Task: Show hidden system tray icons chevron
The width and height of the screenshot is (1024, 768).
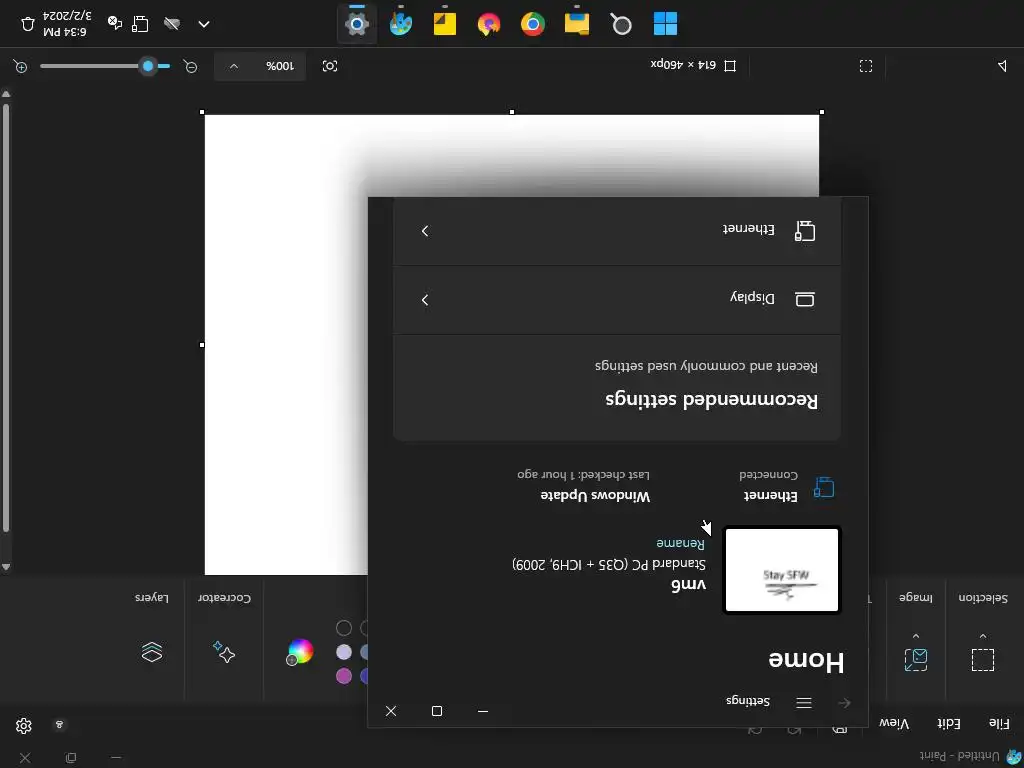Action: [x=204, y=24]
